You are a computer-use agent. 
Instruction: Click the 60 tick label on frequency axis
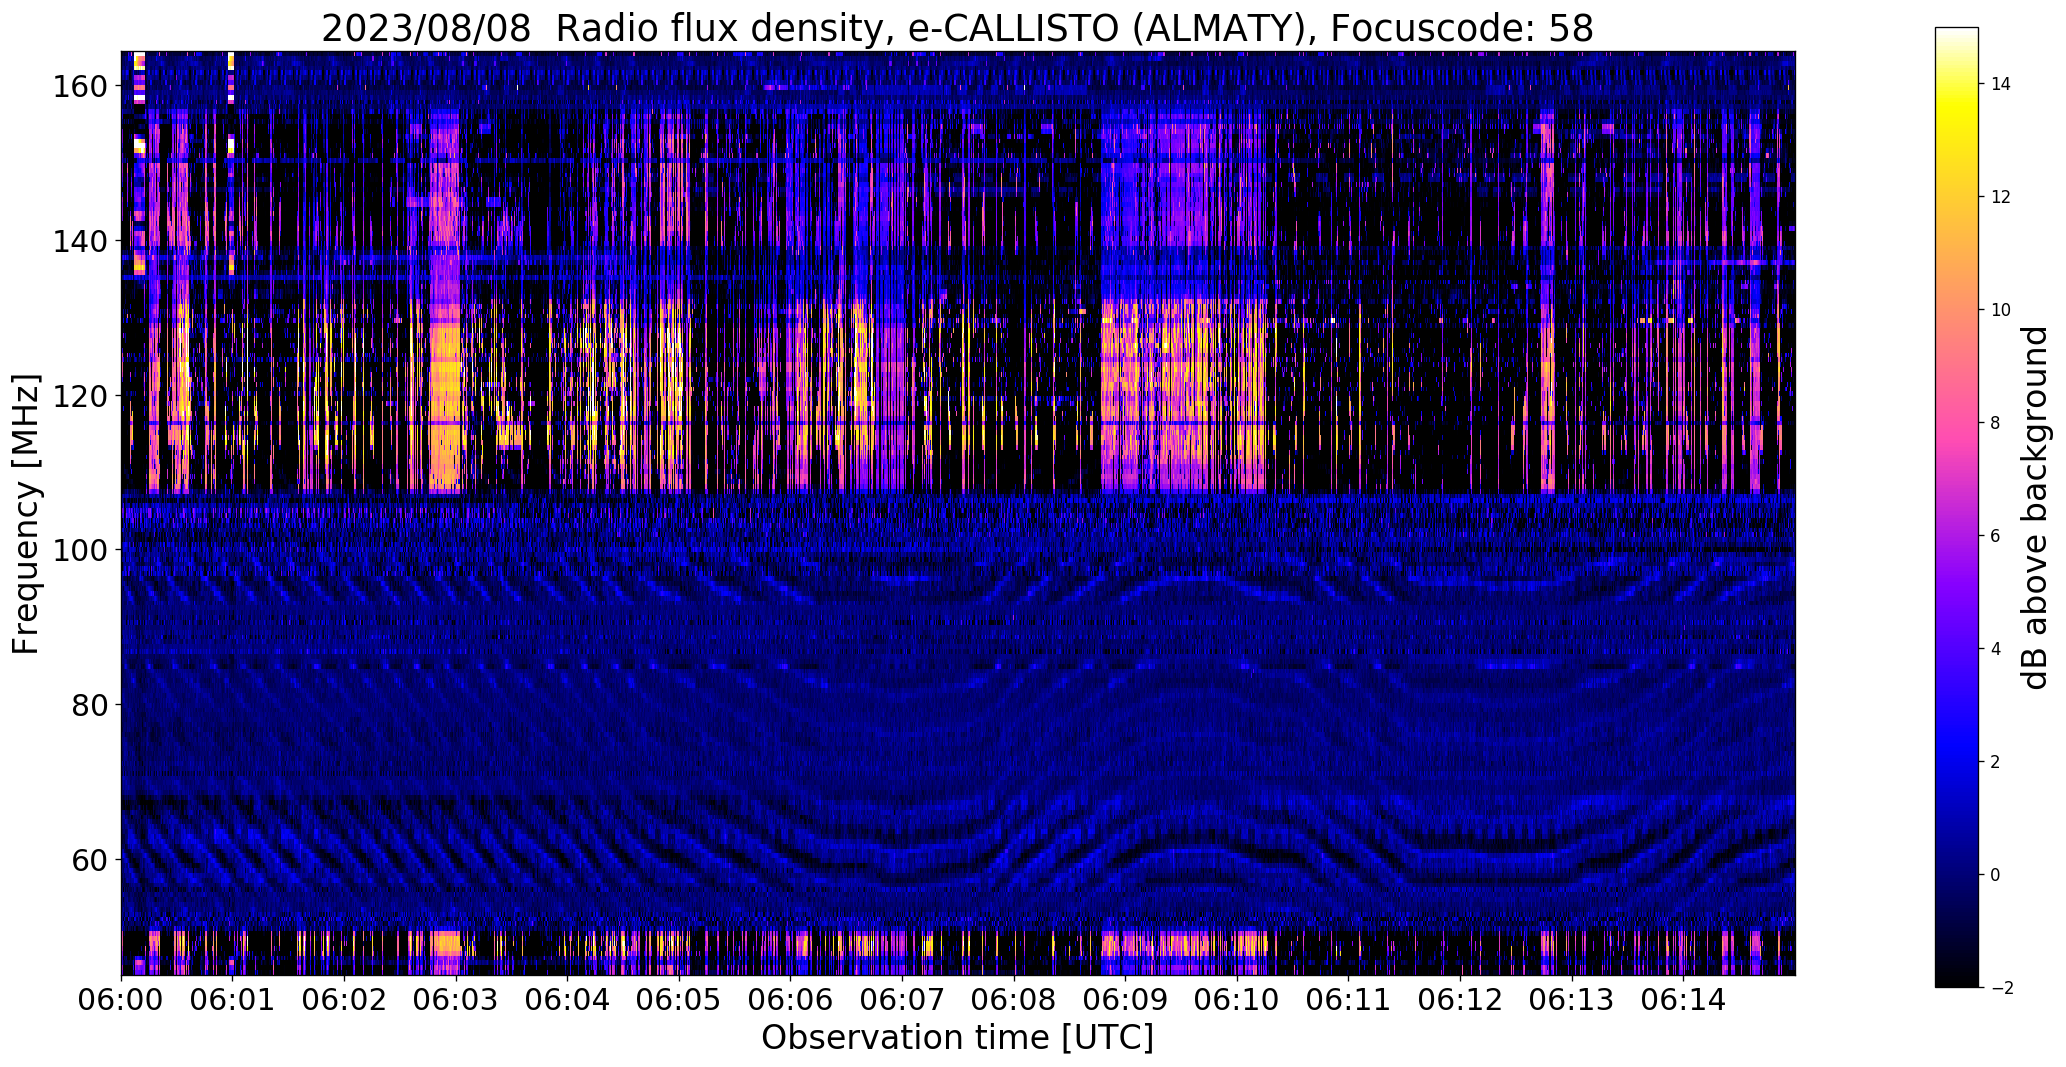(x=89, y=859)
